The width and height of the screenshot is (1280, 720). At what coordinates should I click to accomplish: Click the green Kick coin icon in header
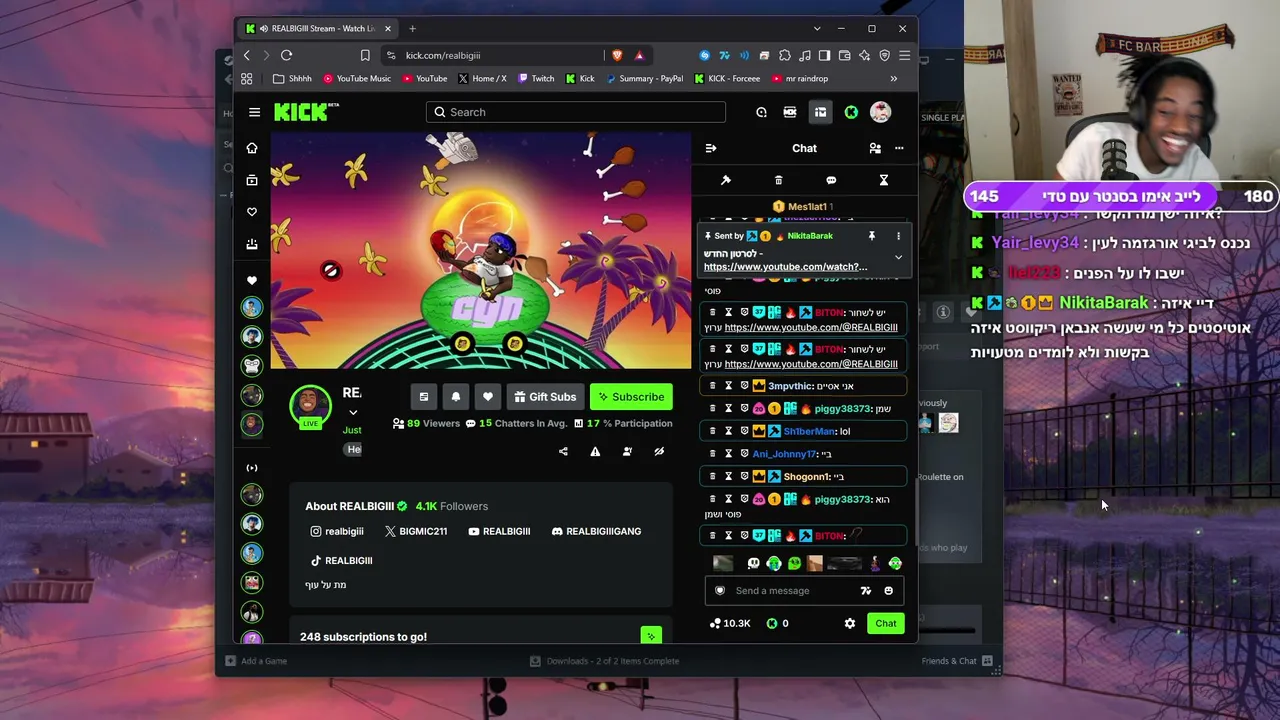851,112
